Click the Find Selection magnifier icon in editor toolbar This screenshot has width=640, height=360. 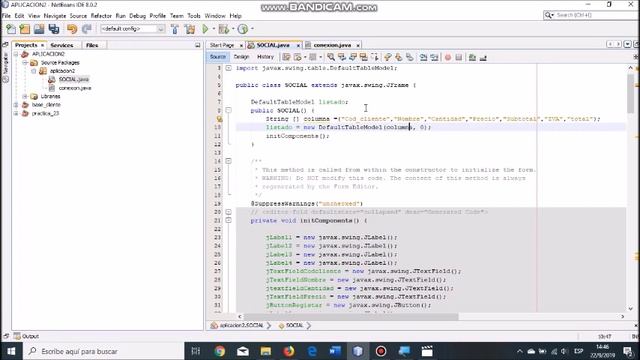pyautogui.click(x=331, y=57)
